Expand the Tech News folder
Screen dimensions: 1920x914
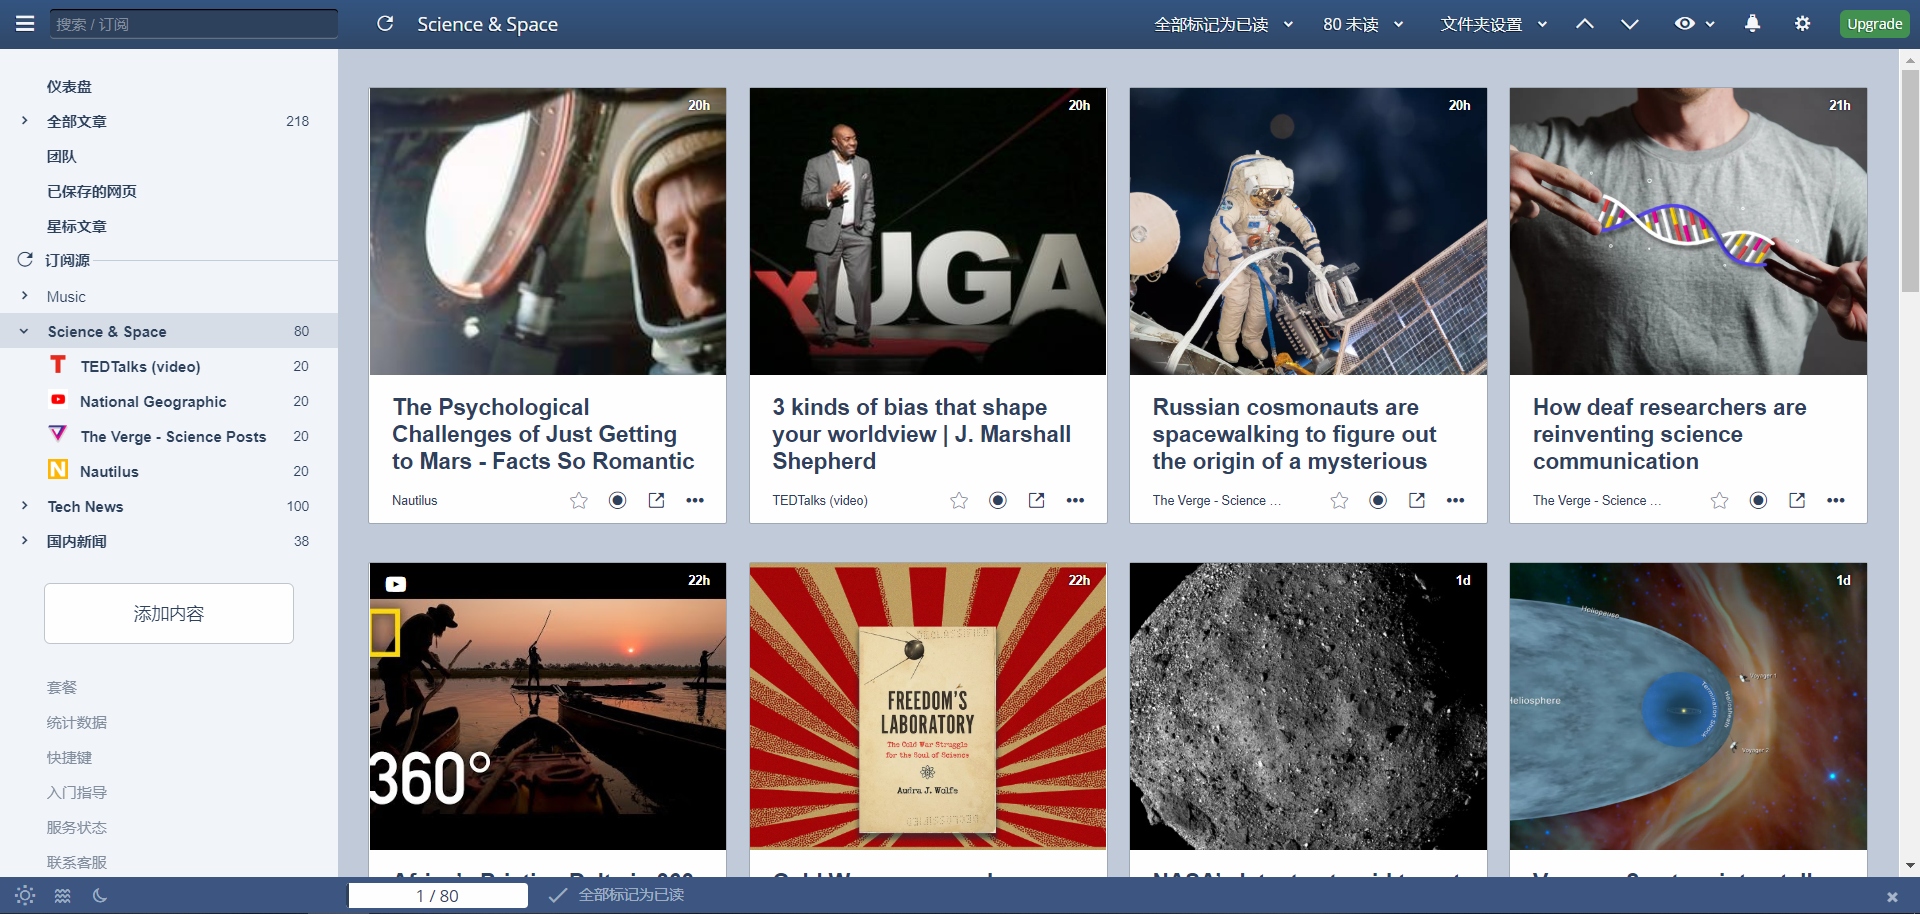pos(24,506)
